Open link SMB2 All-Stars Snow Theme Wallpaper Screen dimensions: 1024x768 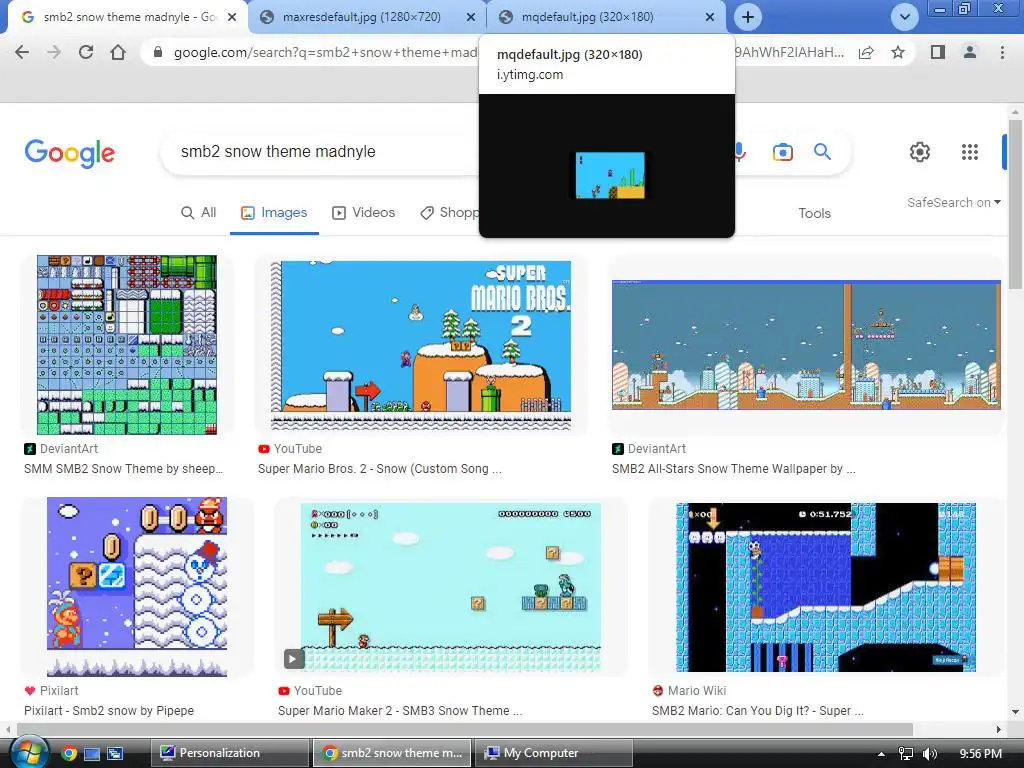click(x=733, y=469)
